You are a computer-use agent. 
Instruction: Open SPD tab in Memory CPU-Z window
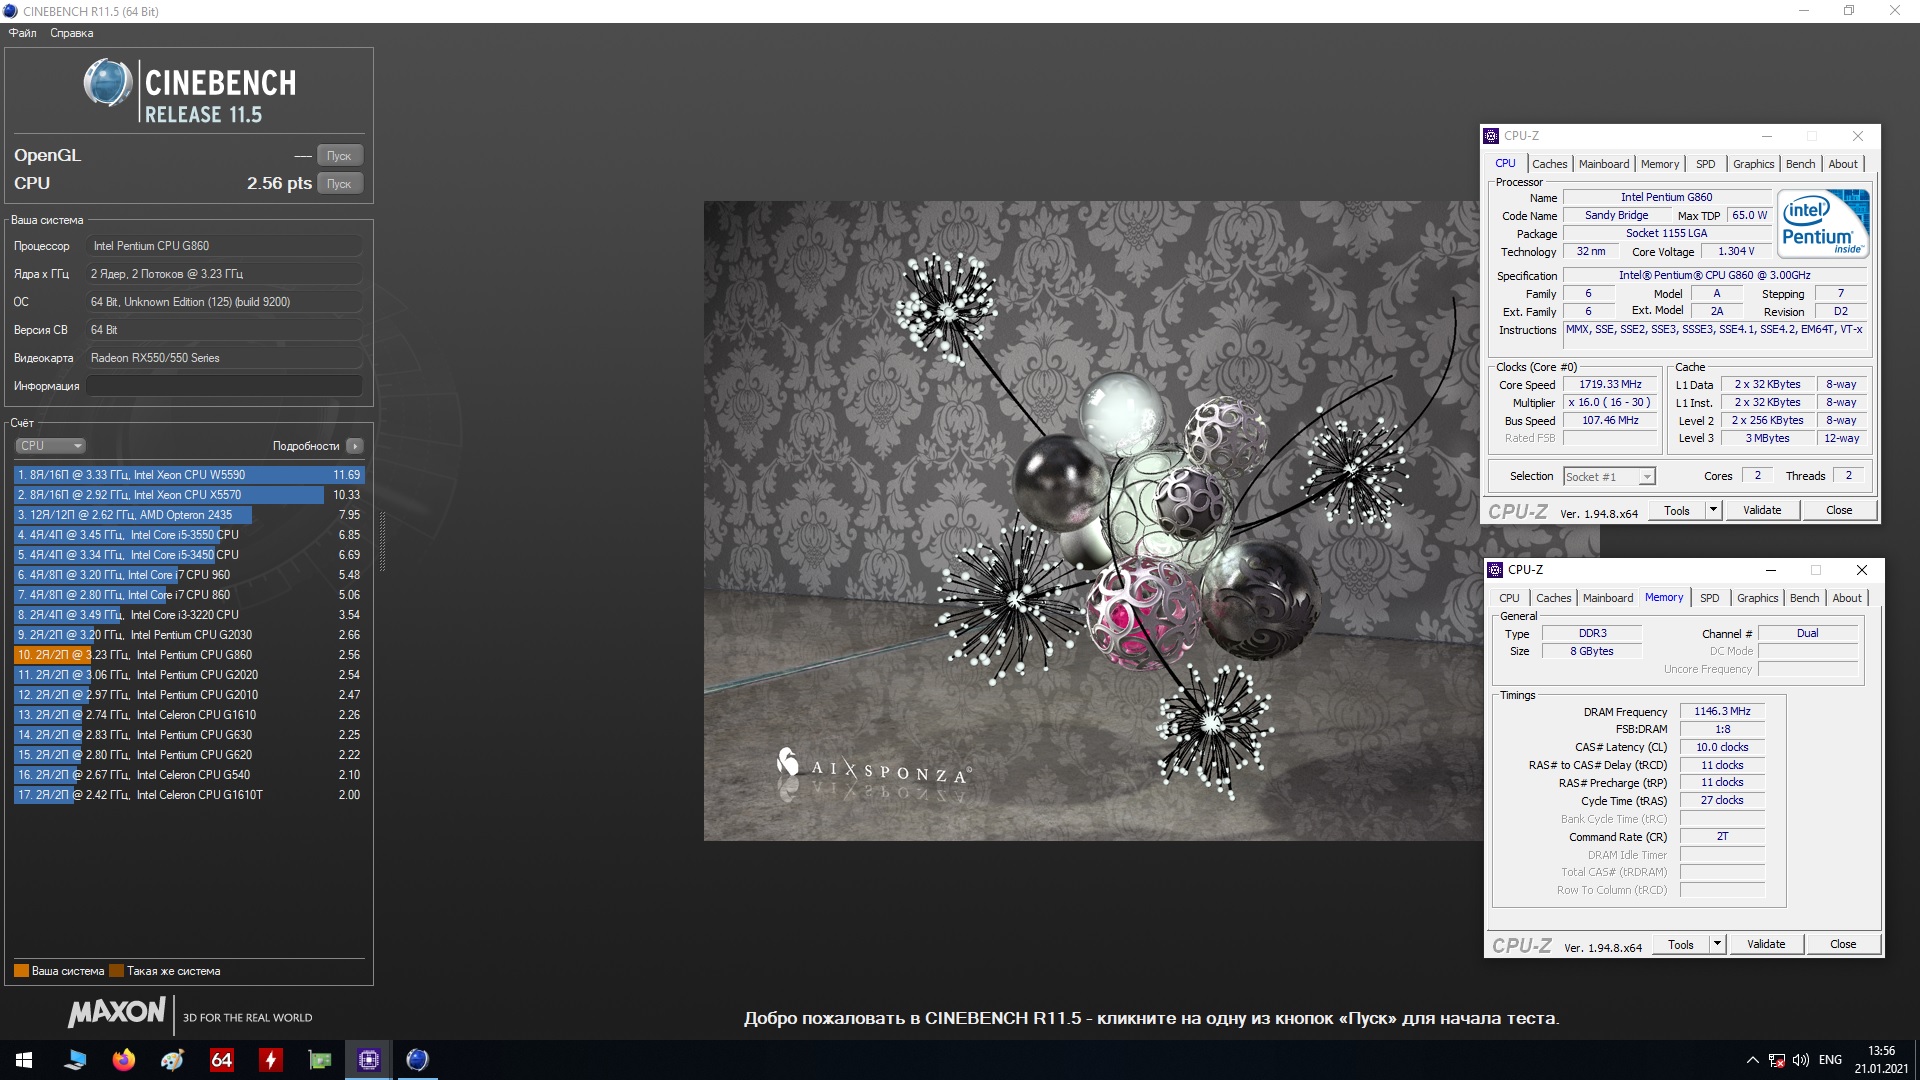click(1710, 598)
